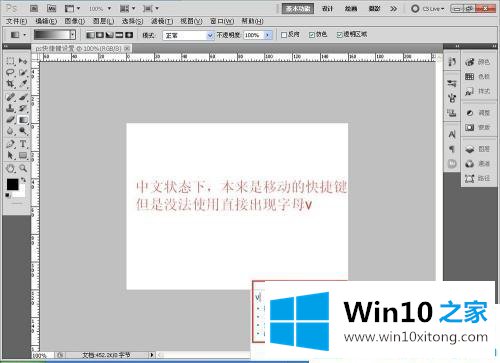This screenshot has width=500, height=363.
Task: Select the Clone Stamp tool
Action: coord(10,108)
